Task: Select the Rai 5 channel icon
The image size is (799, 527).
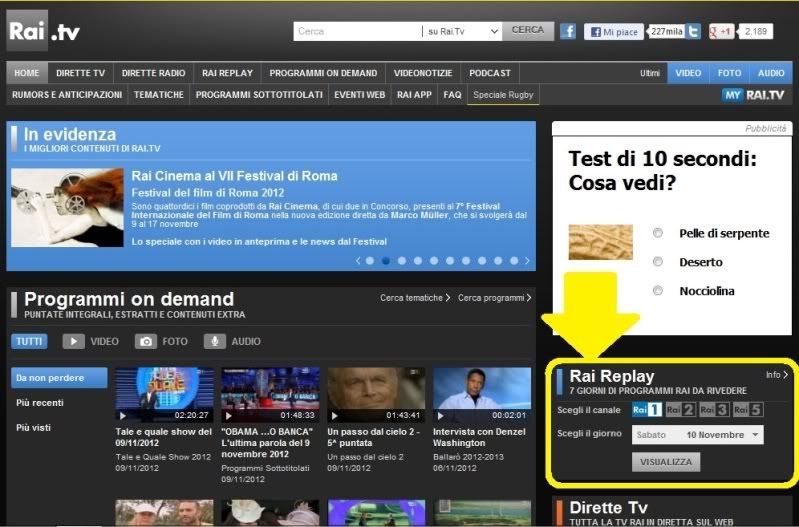Action: [747, 409]
